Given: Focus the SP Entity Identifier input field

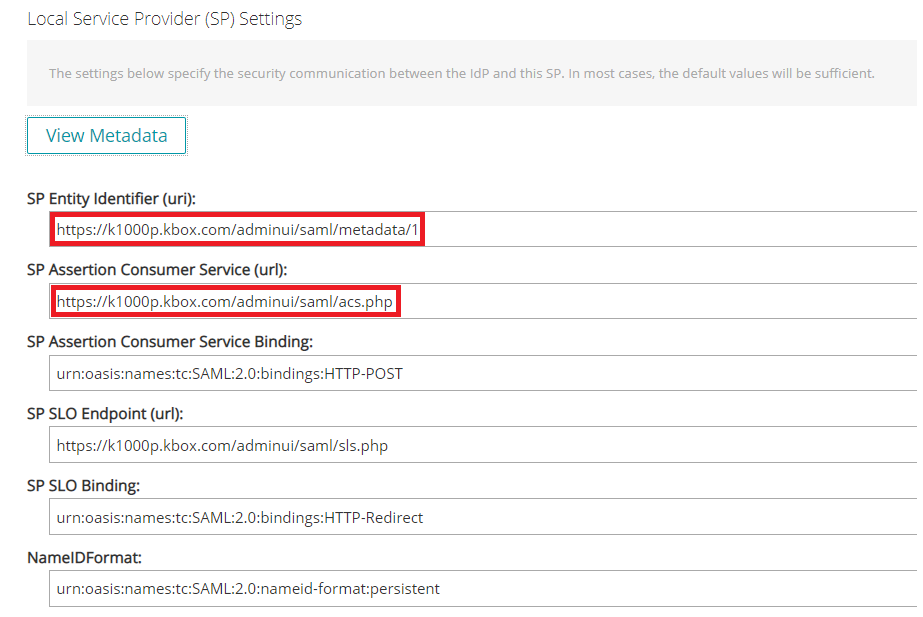Looking at the screenshot, I should [483, 229].
